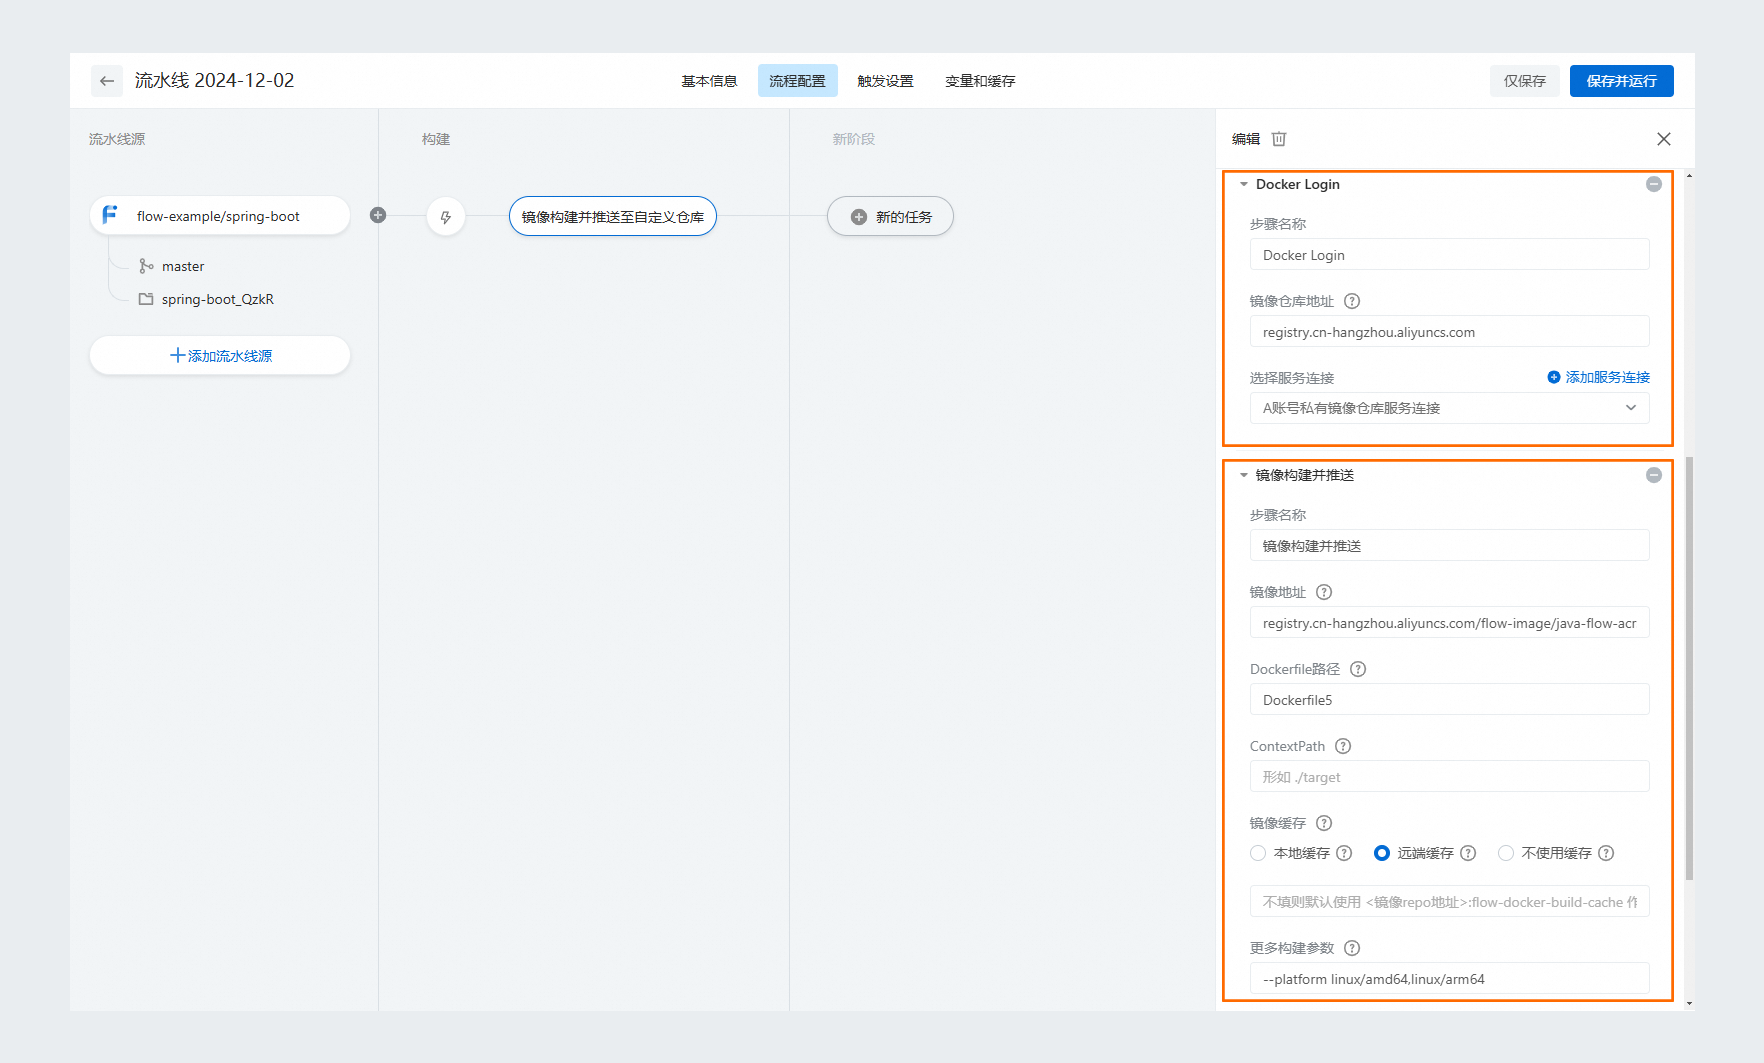Click the Docker Login 步骤名称 field
This screenshot has height=1063, width=1764.
1449,254
